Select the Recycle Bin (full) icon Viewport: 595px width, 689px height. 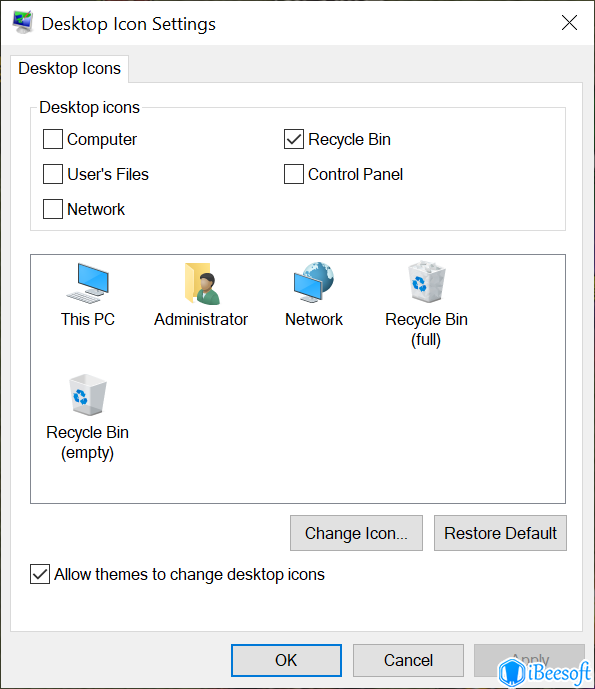point(426,282)
